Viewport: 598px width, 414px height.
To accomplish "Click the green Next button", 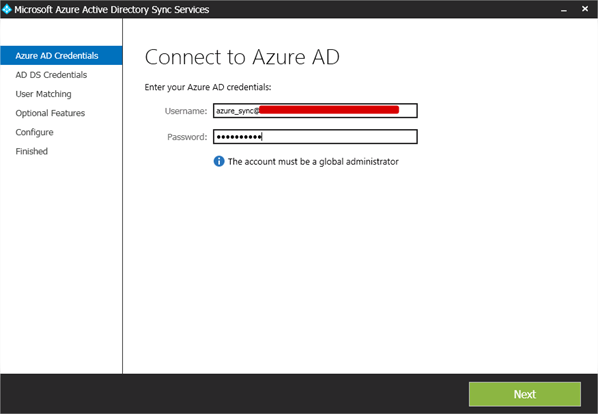I will point(525,394).
